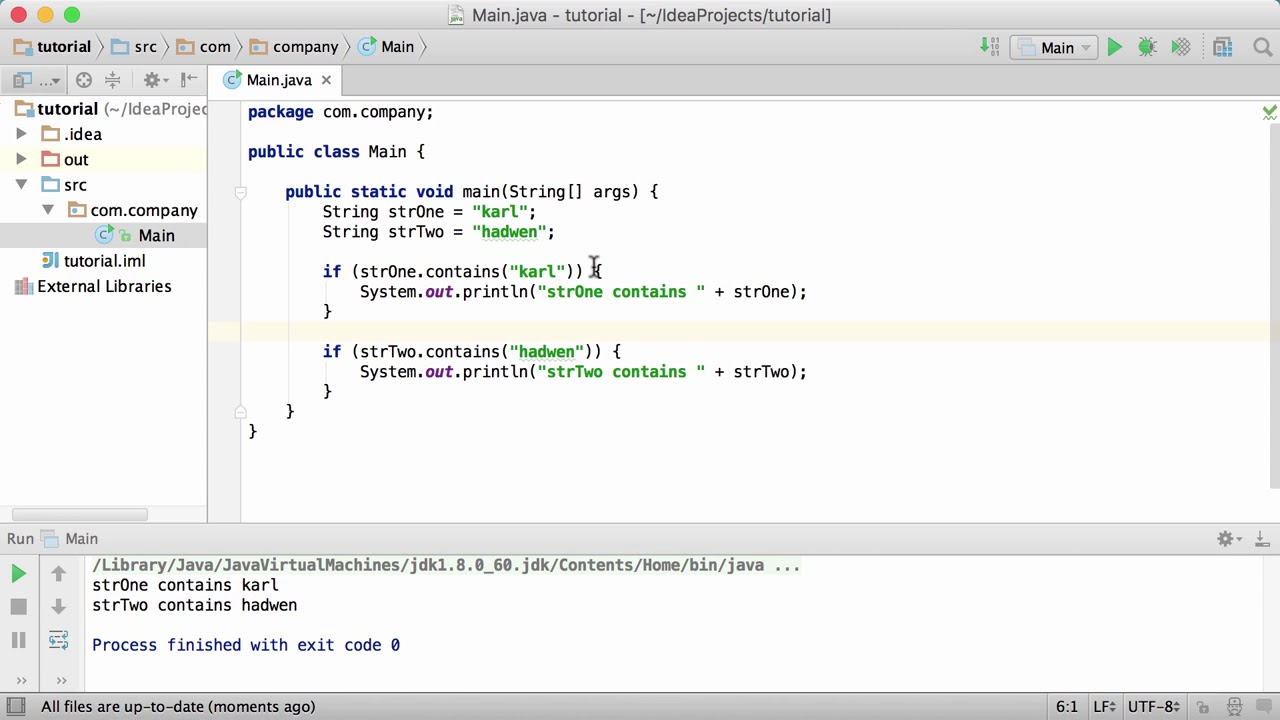Image resolution: width=1280 pixels, height=720 pixels.
Task: Toggle soft wraps in Run console
Action: tap(58, 640)
